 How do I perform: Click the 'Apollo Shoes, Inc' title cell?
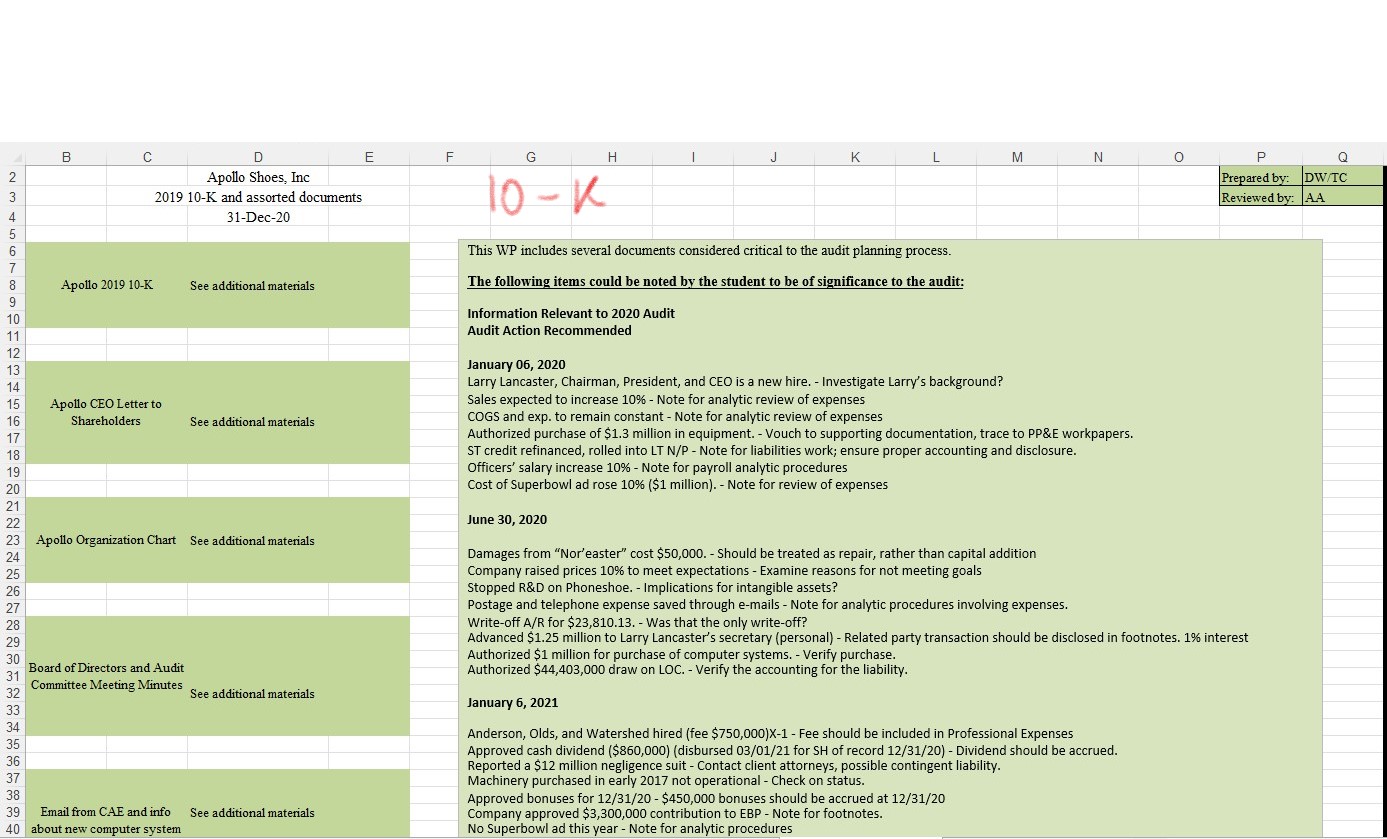coord(258,177)
